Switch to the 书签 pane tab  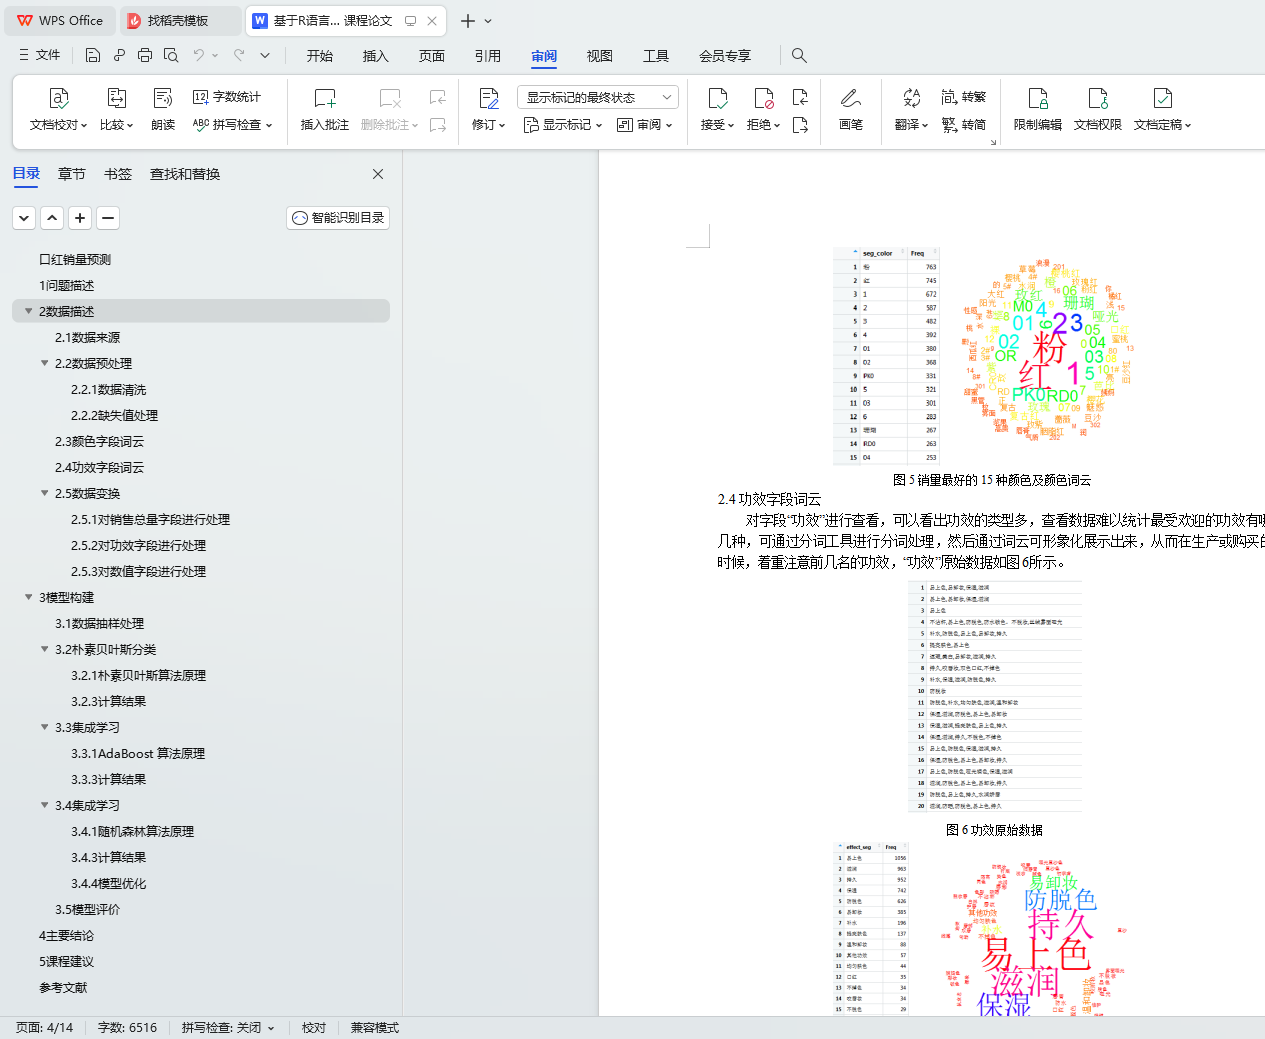(x=118, y=174)
